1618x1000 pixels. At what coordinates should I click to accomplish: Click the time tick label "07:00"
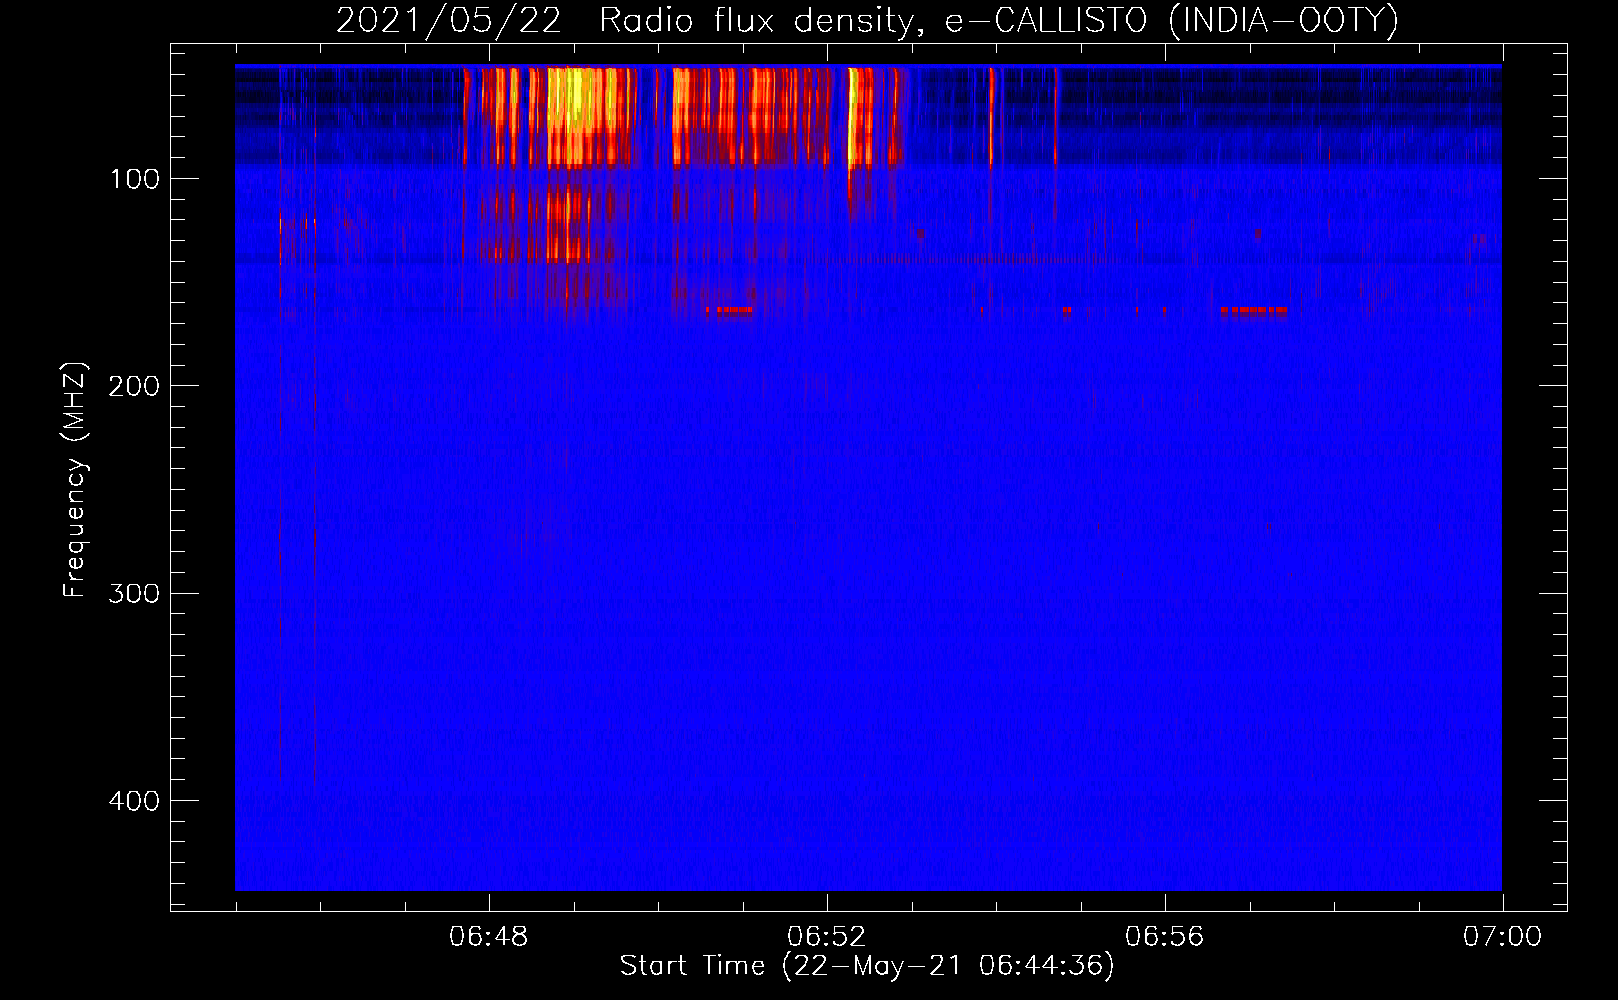(x=1502, y=937)
